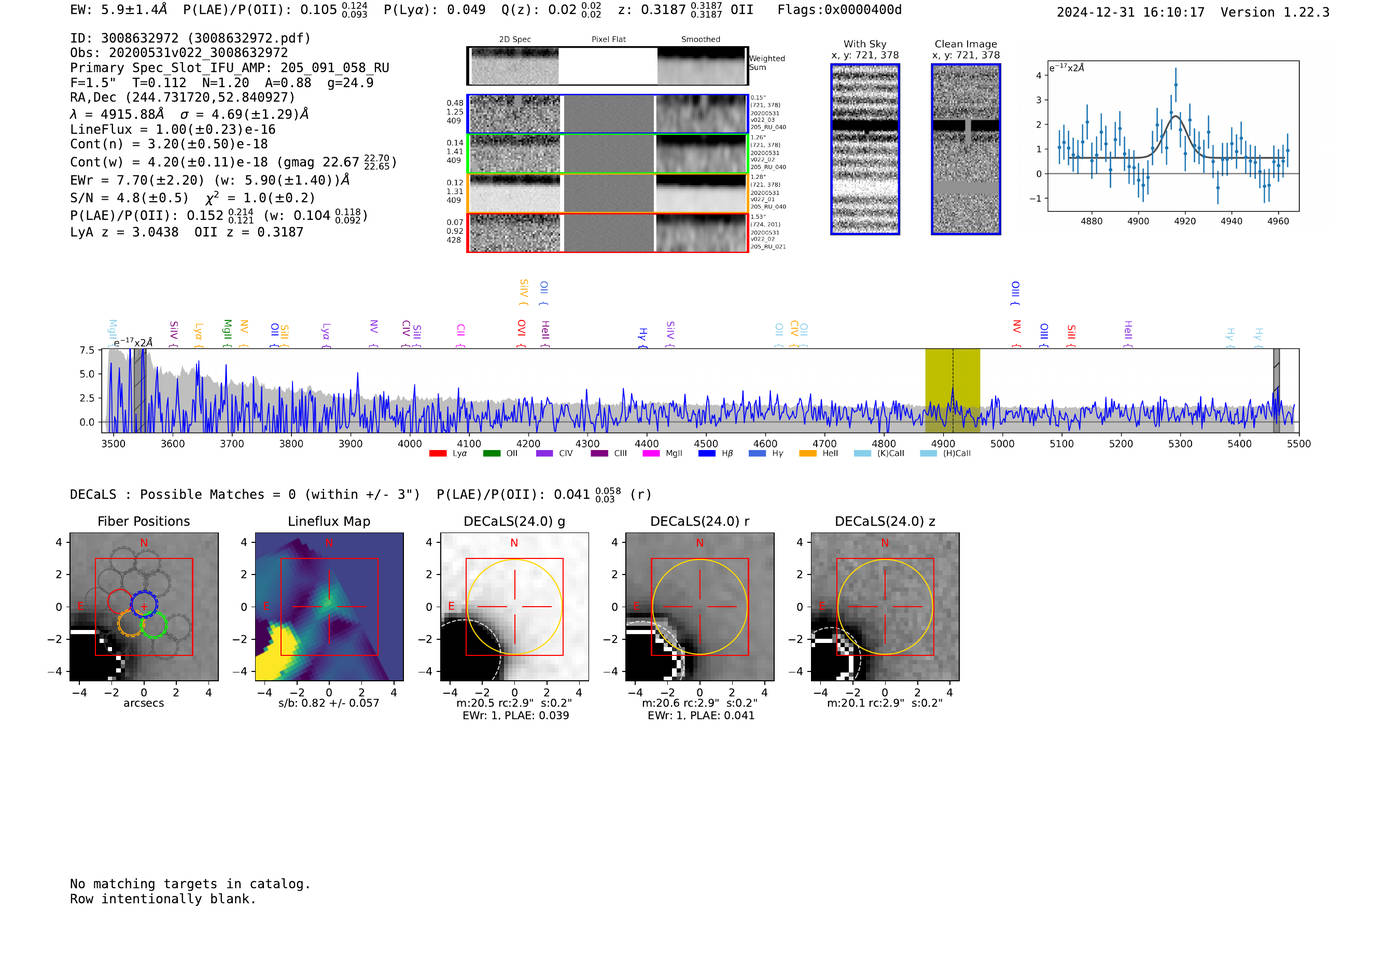The width and height of the screenshot is (1400, 953).
Task: View the DECaLS(24.0) z image
Action: click(x=884, y=607)
